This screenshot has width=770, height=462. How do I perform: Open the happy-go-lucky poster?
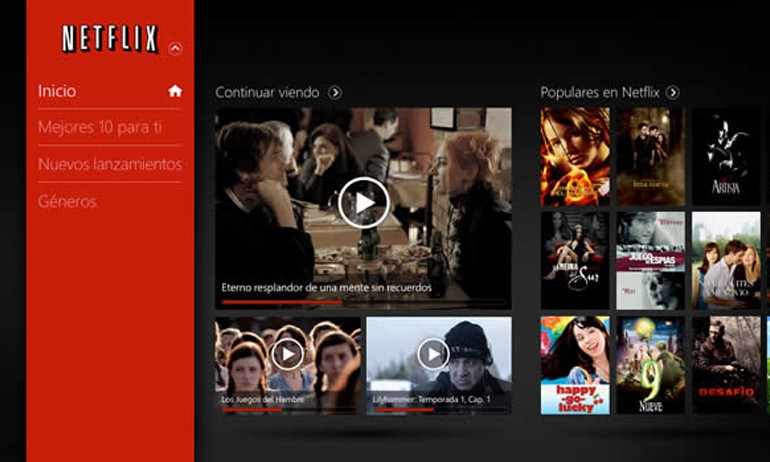[575, 365]
